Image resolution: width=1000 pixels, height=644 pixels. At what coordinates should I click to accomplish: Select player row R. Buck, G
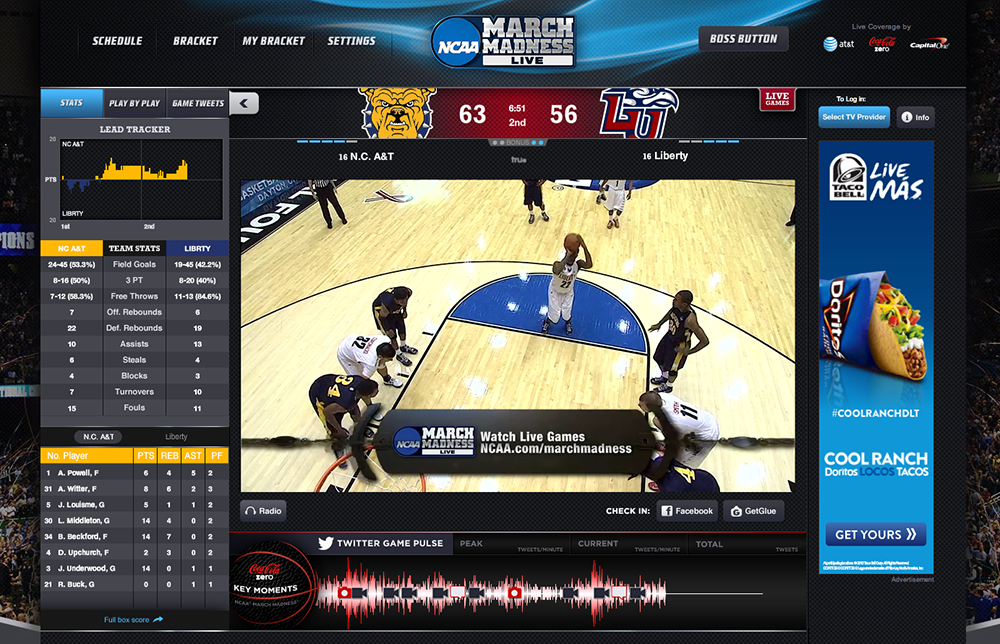click(135, 584)
